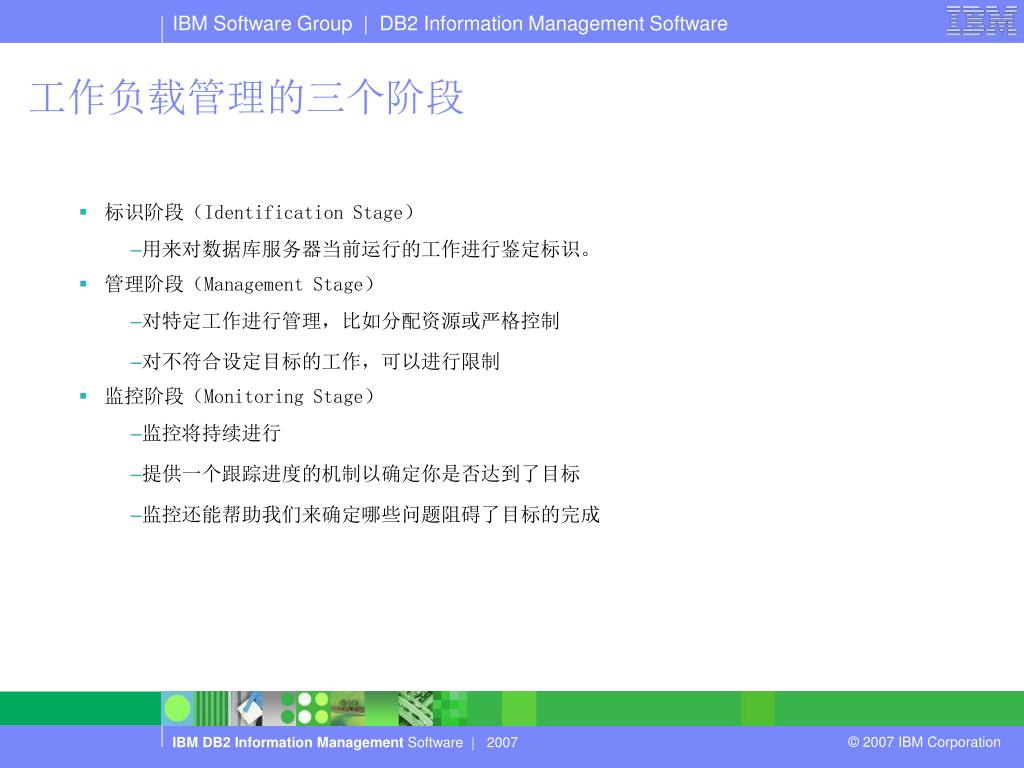1024x768 pixels.
Task: Click footer text IBM DB2 Information Management Software
Action: coord(317,743)
